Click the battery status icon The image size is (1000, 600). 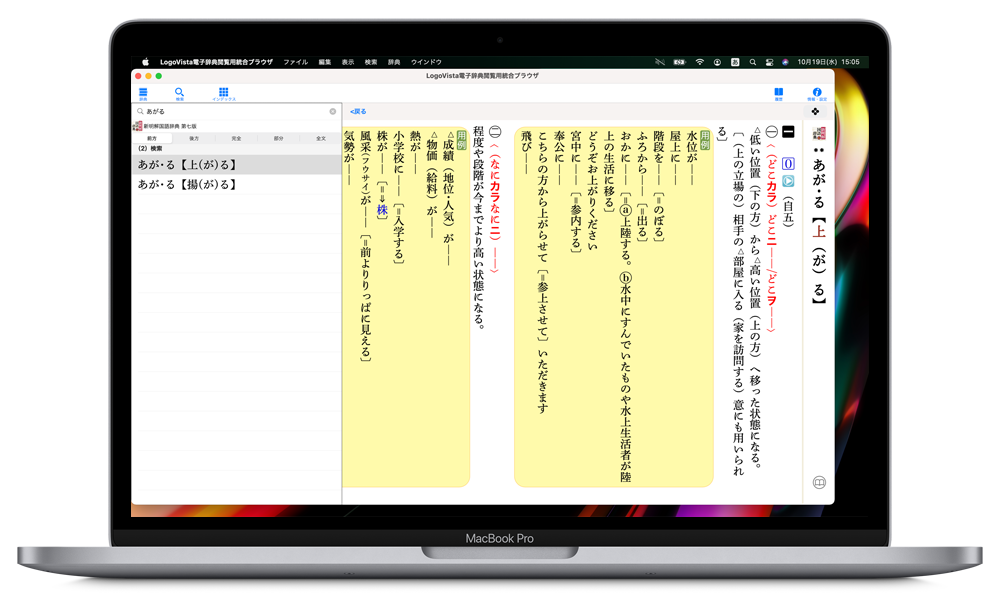coord(679,62)
